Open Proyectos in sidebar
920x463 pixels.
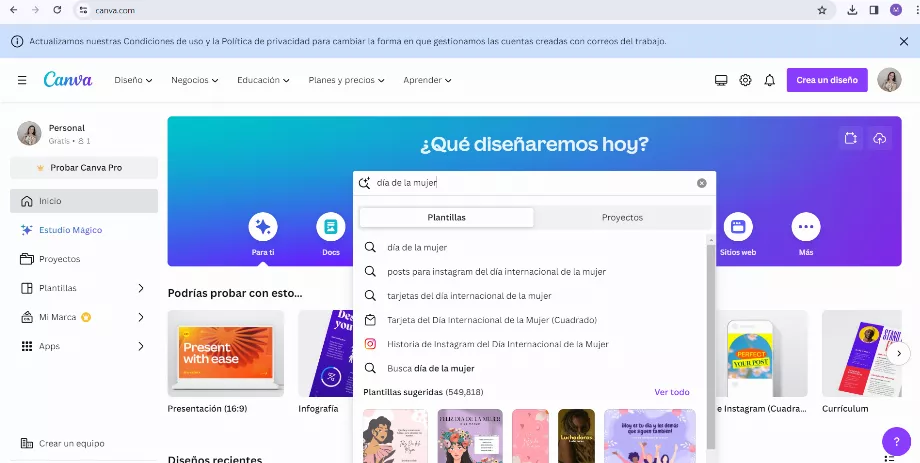(x=84, y=259)
